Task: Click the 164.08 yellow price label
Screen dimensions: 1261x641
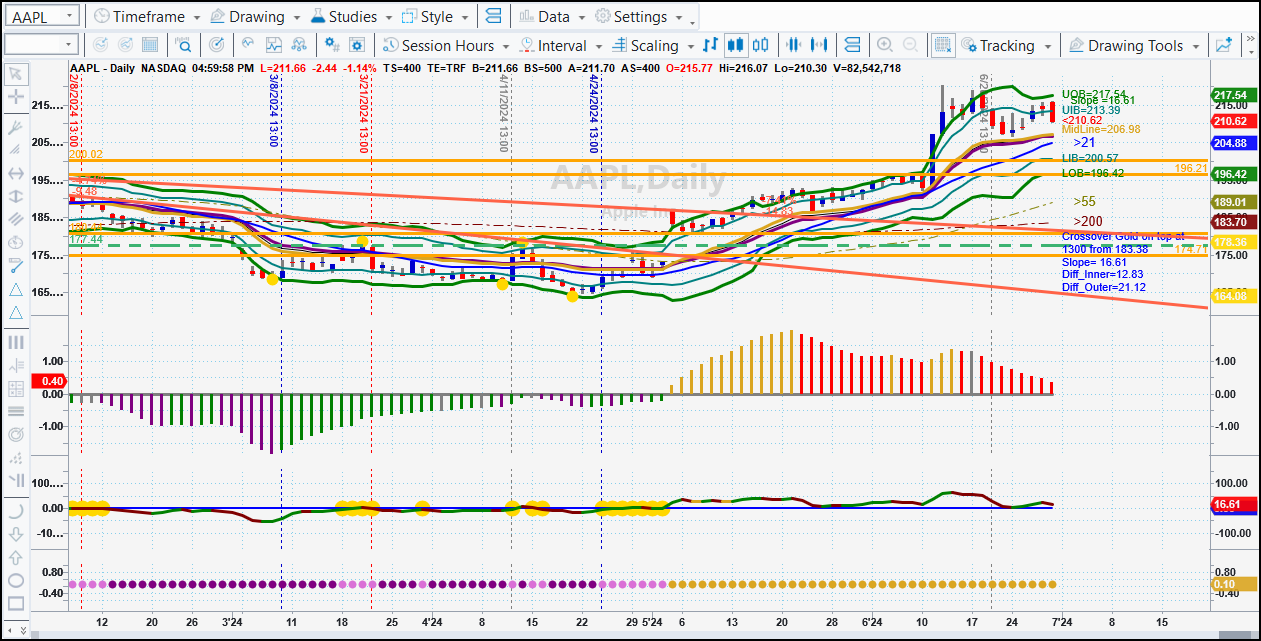Action: [x=1234, y=296]
